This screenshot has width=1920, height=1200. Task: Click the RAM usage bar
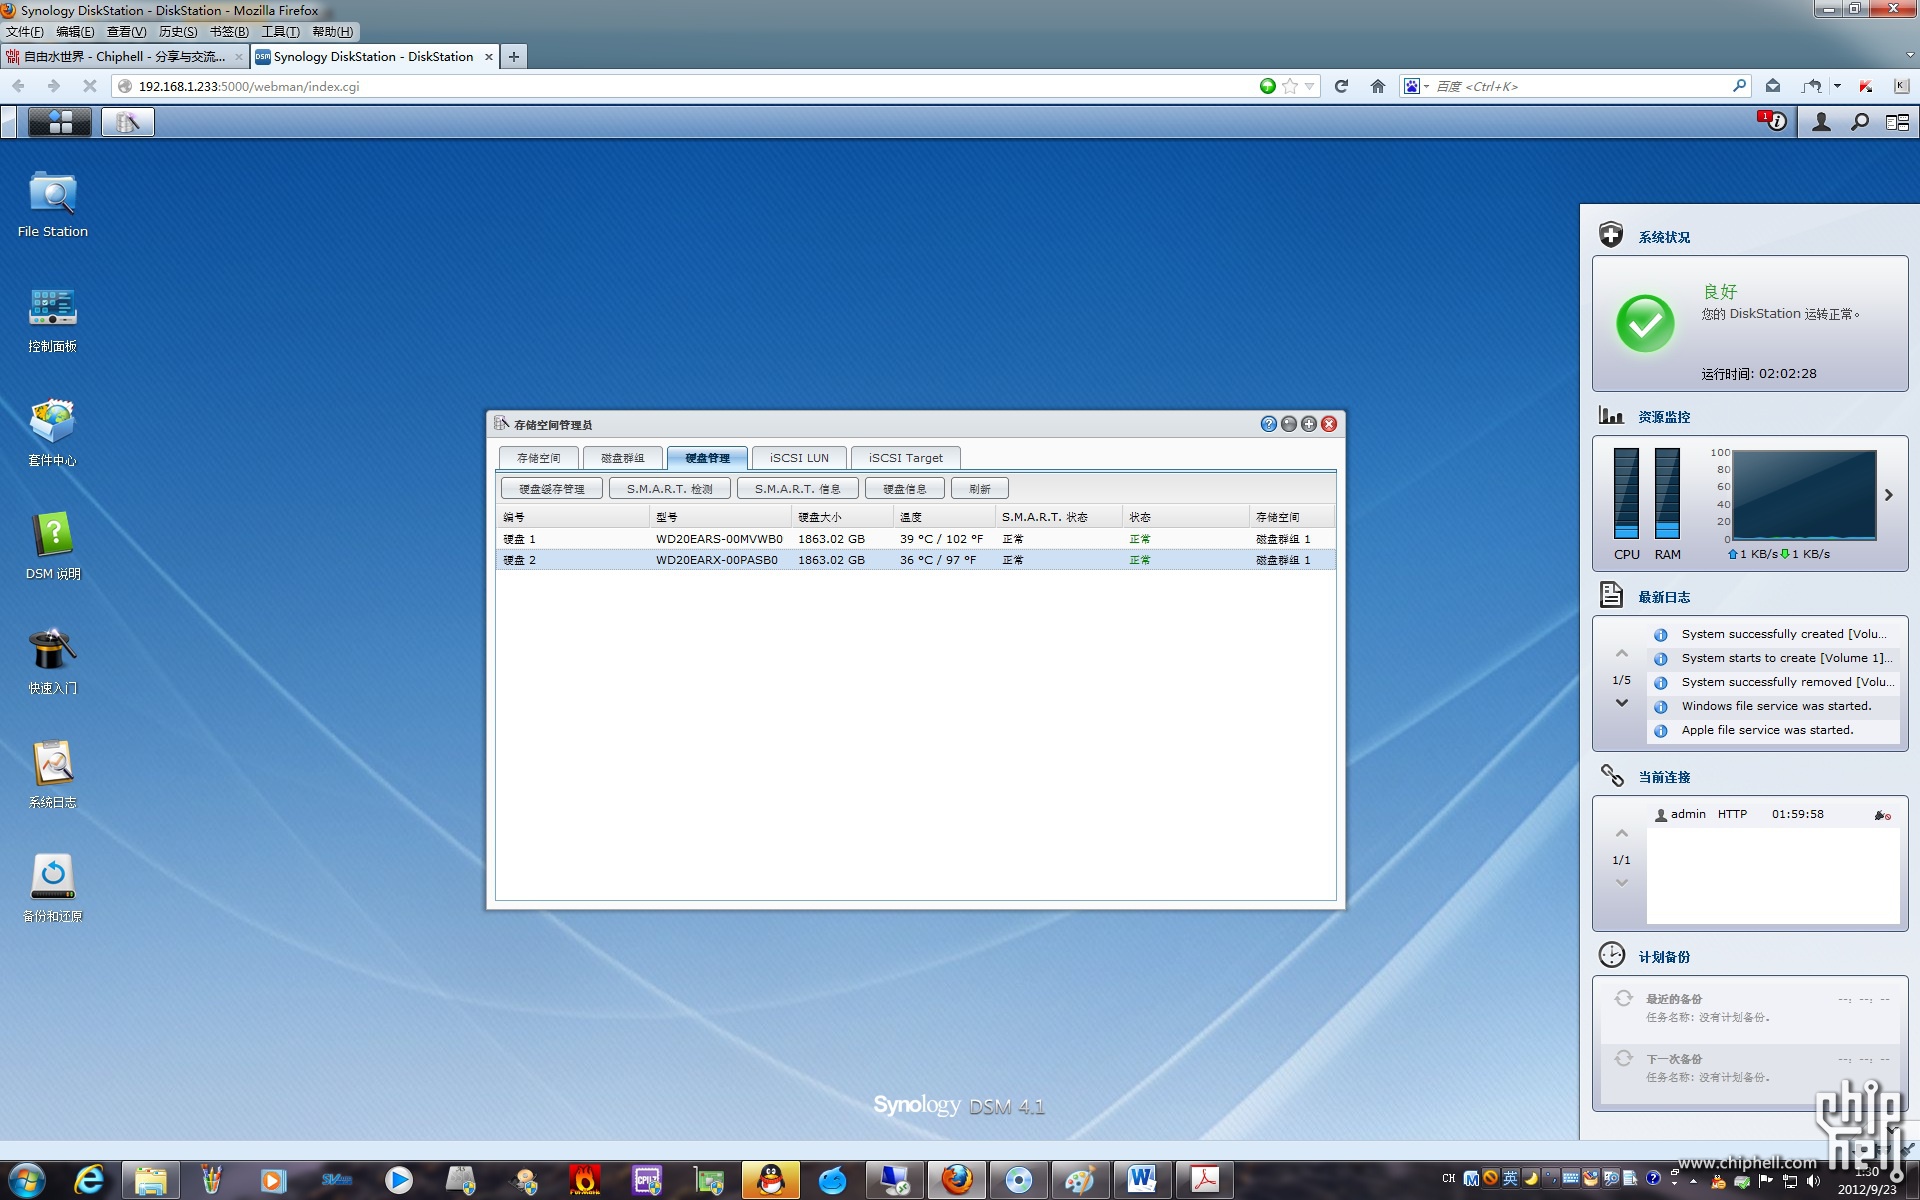1667,493
